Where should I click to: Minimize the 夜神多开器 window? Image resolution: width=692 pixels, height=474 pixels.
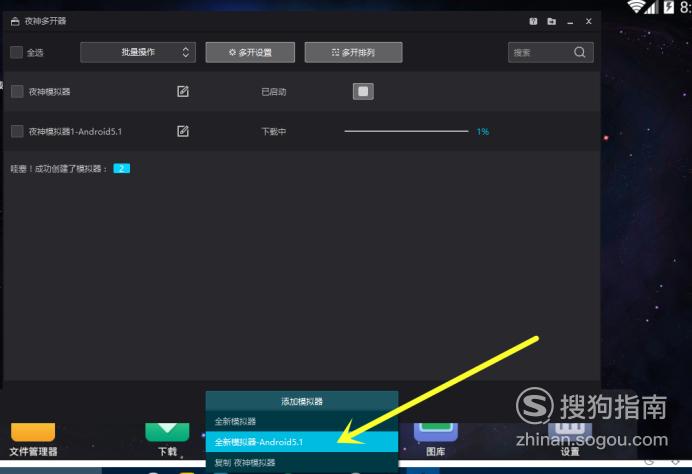tap(570, 22)
